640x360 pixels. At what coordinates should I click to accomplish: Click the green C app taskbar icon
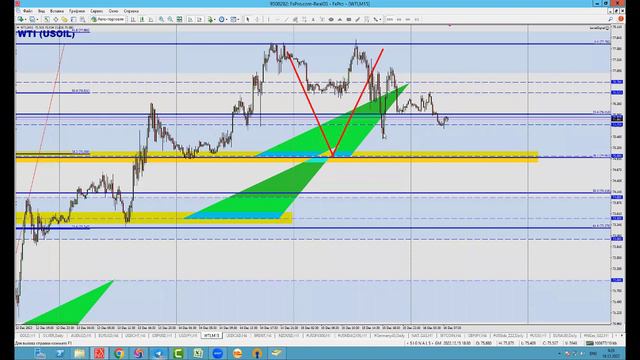pos(178,353)
